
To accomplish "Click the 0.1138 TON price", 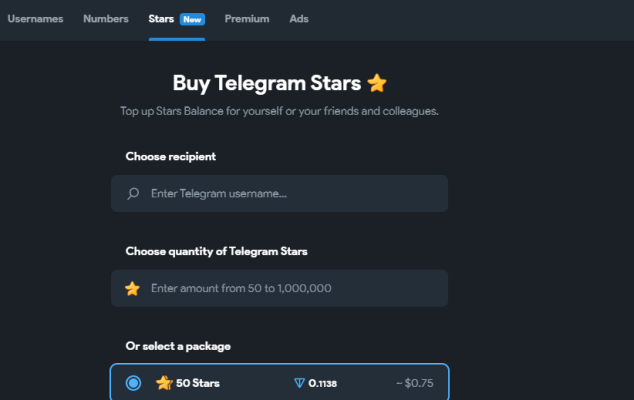I will [322, 383].
